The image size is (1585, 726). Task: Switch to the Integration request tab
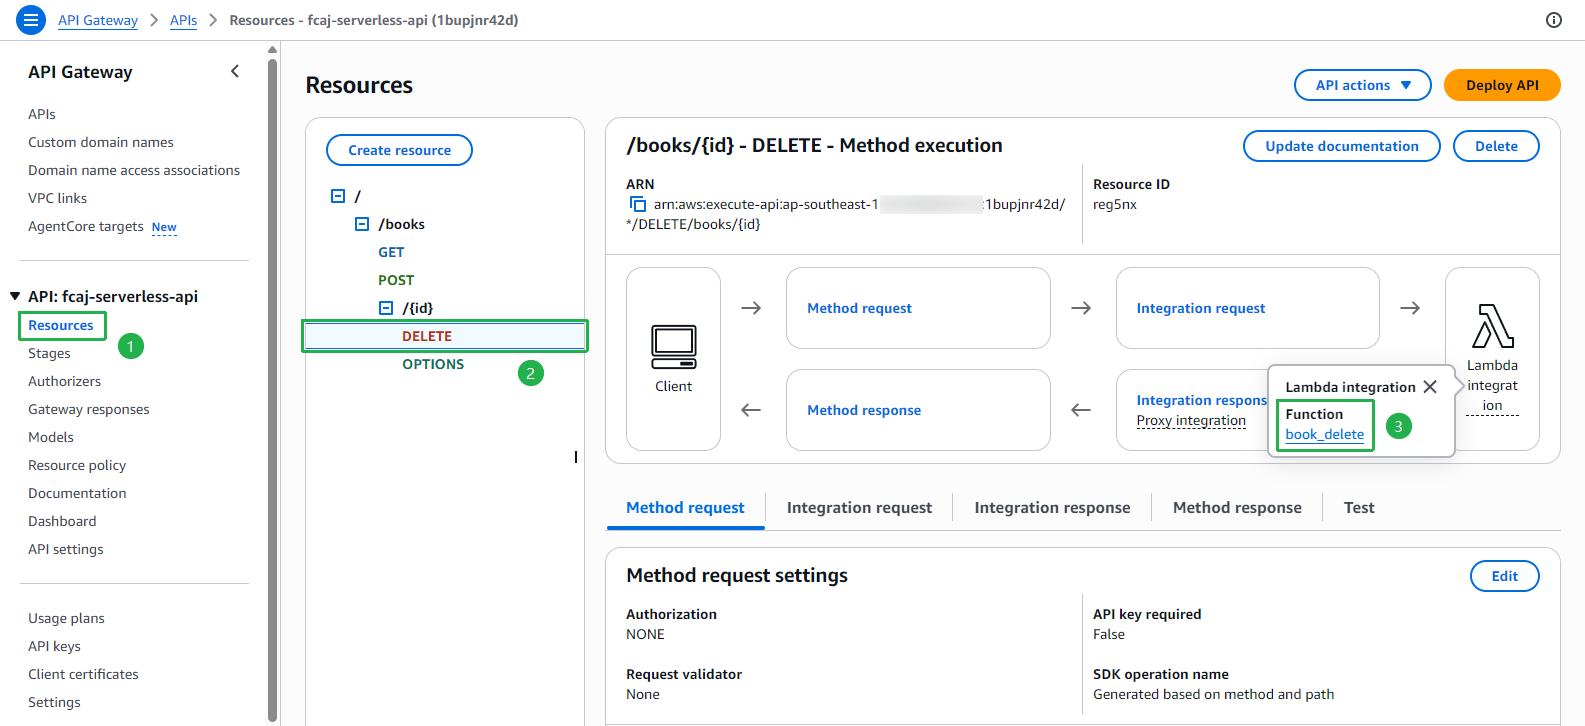(x=859, y=508)
